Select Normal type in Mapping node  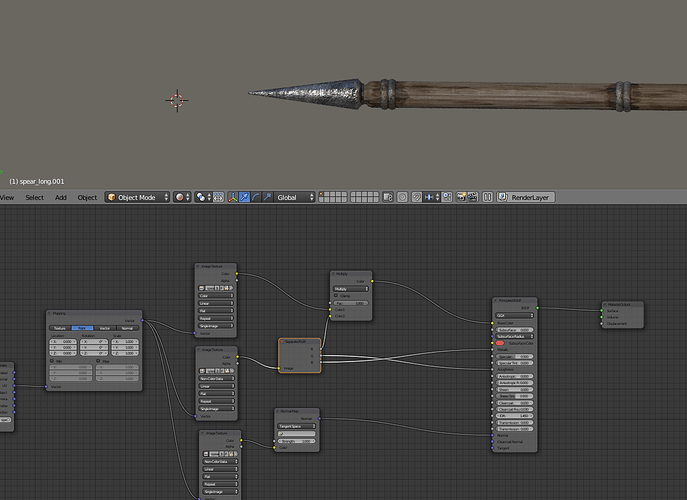coord(127,328)
